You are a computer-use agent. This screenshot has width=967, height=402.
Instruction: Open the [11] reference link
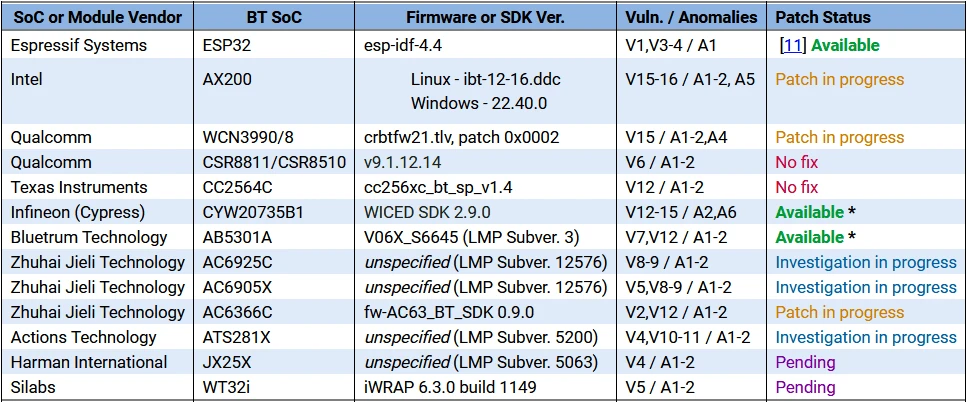pyautogui.click(x=793, y=45)
